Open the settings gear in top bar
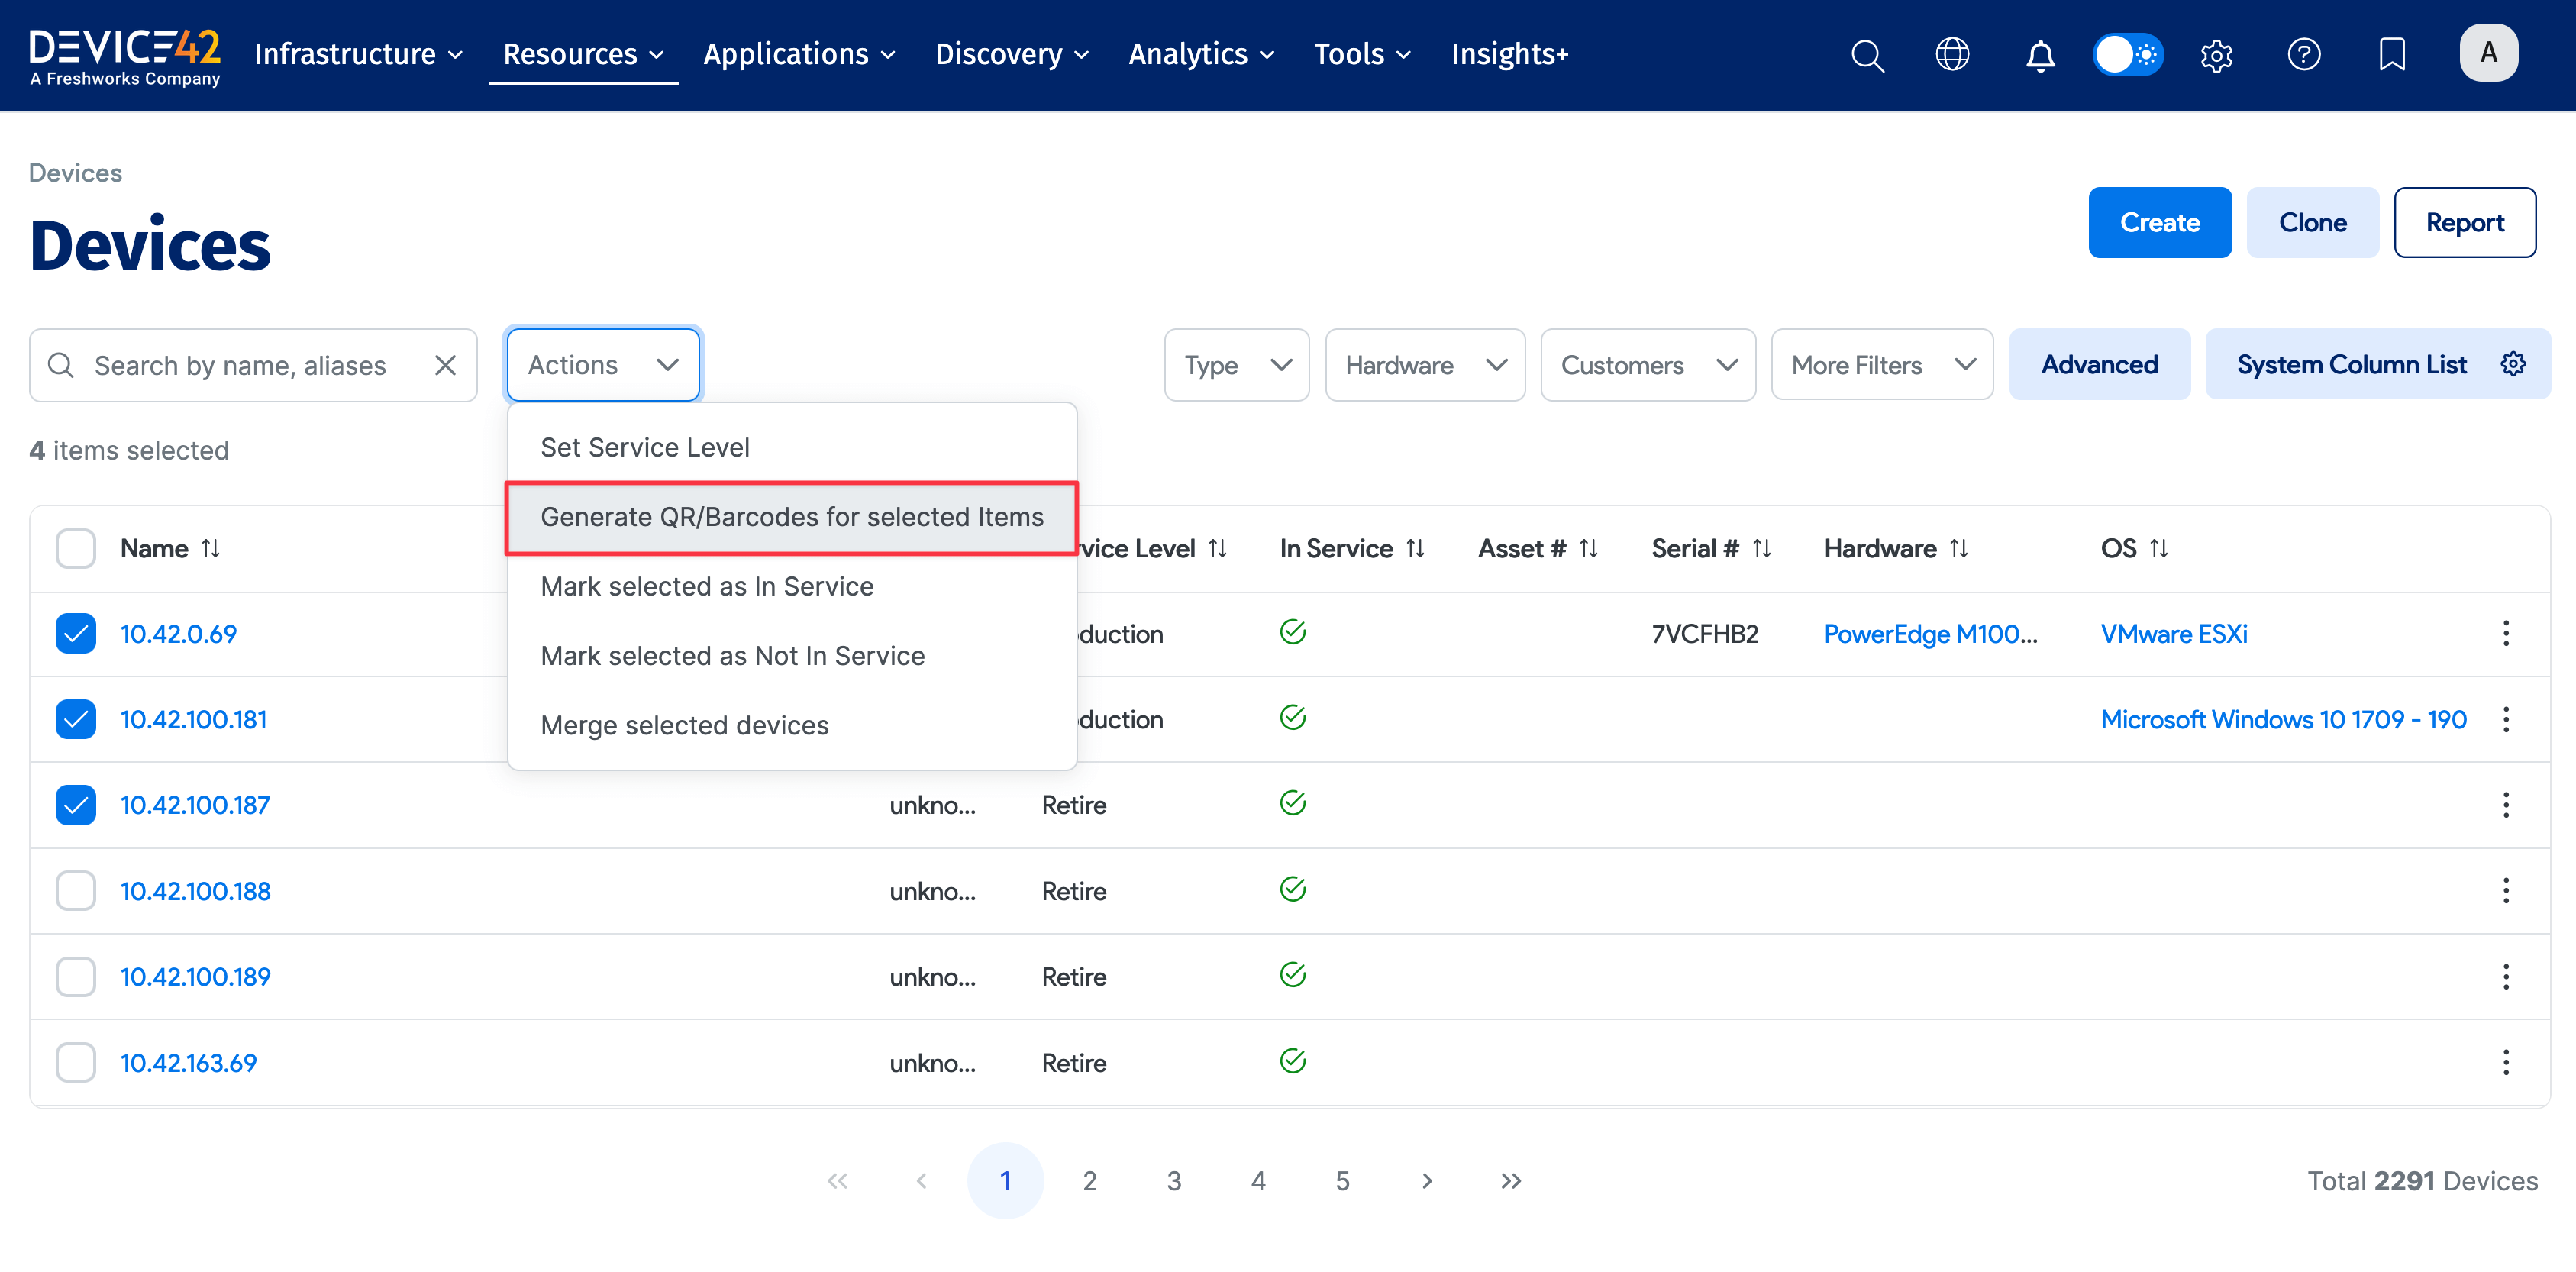2576x1272 pixels. (2216, 55)
